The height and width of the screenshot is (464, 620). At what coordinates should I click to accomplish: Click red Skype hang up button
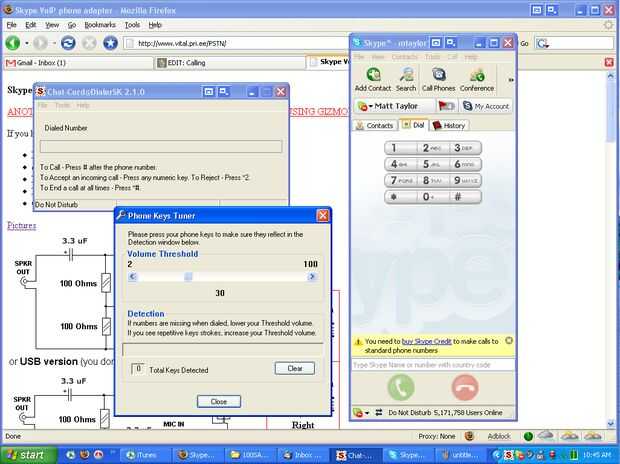point(465,387)
